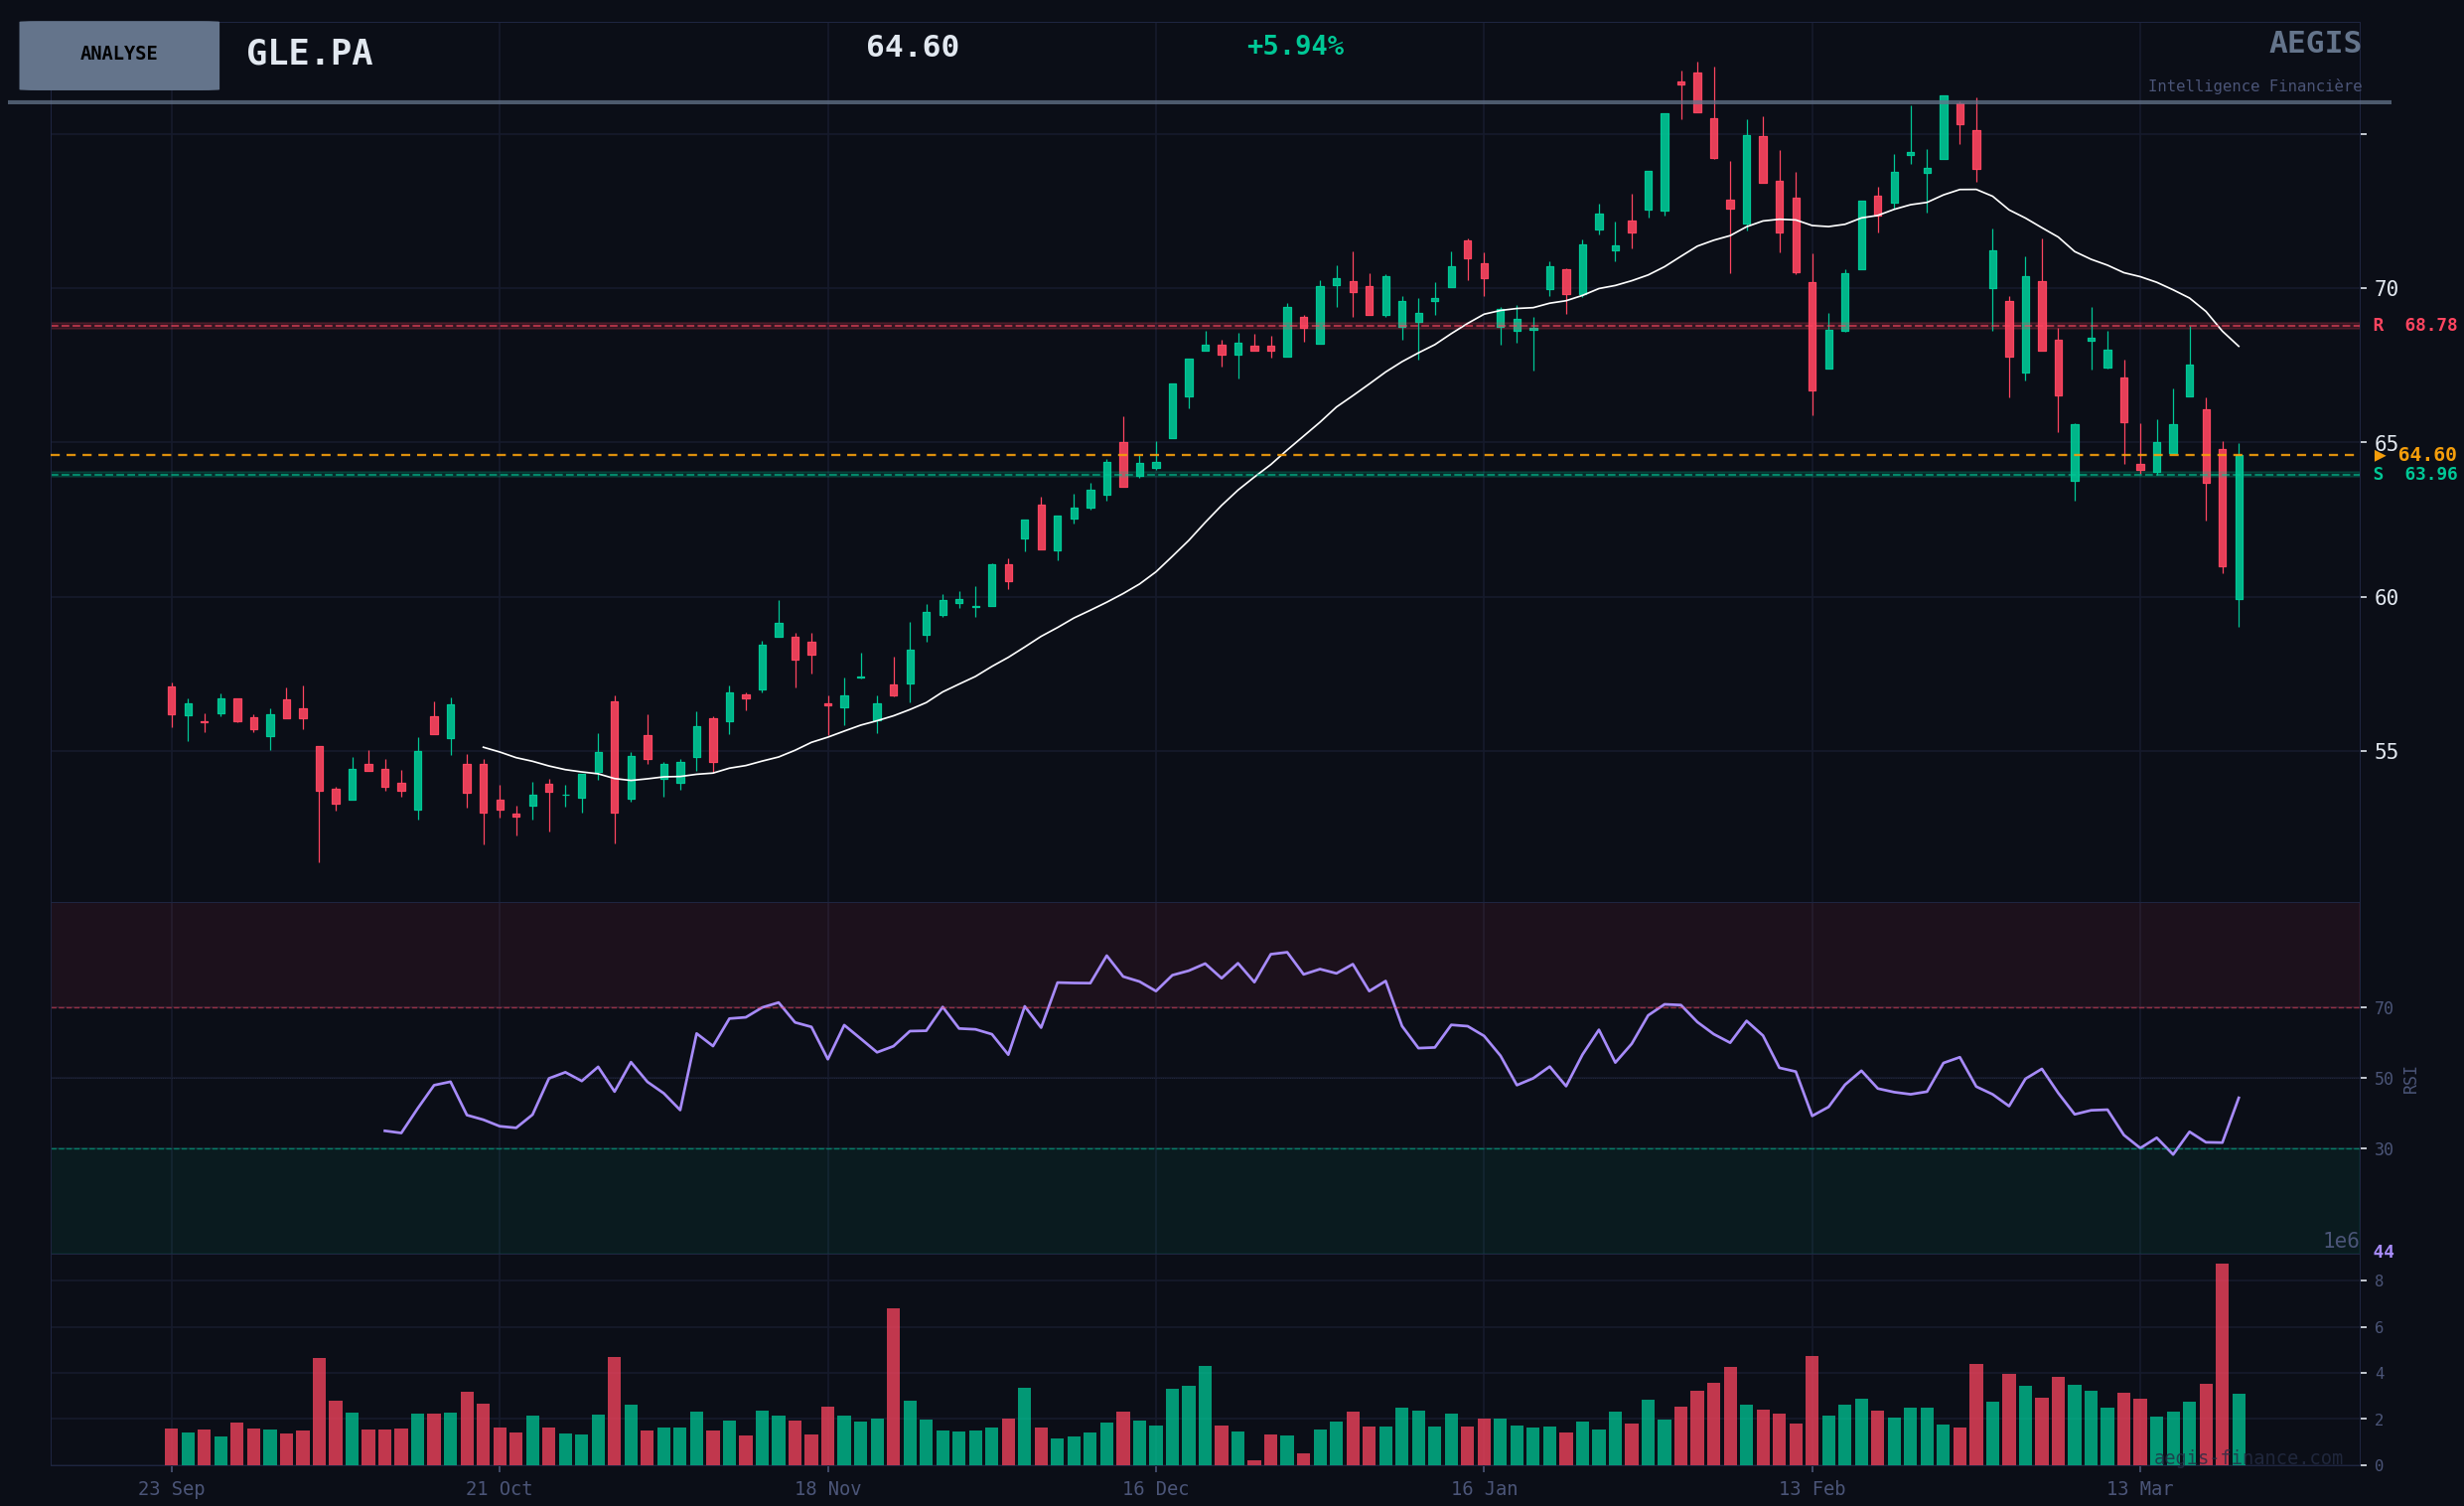Click the 16 Dec date label
The image size is (2464, 1506).
tap(1155, 1488)
